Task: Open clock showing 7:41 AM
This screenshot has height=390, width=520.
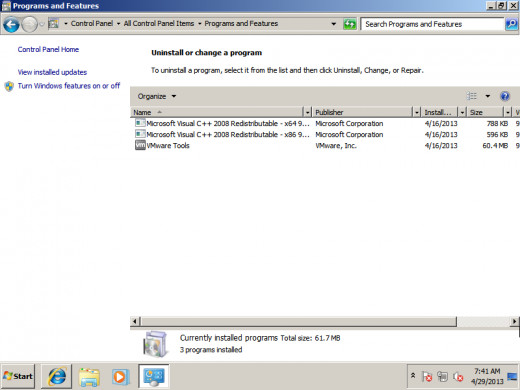Action: click(x=487, y=376)
